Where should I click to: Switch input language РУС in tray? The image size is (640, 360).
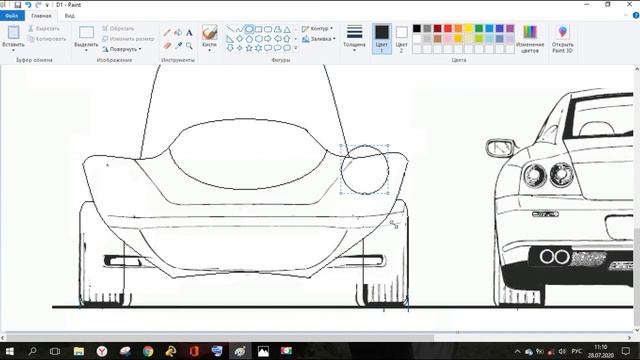point(576,351)
